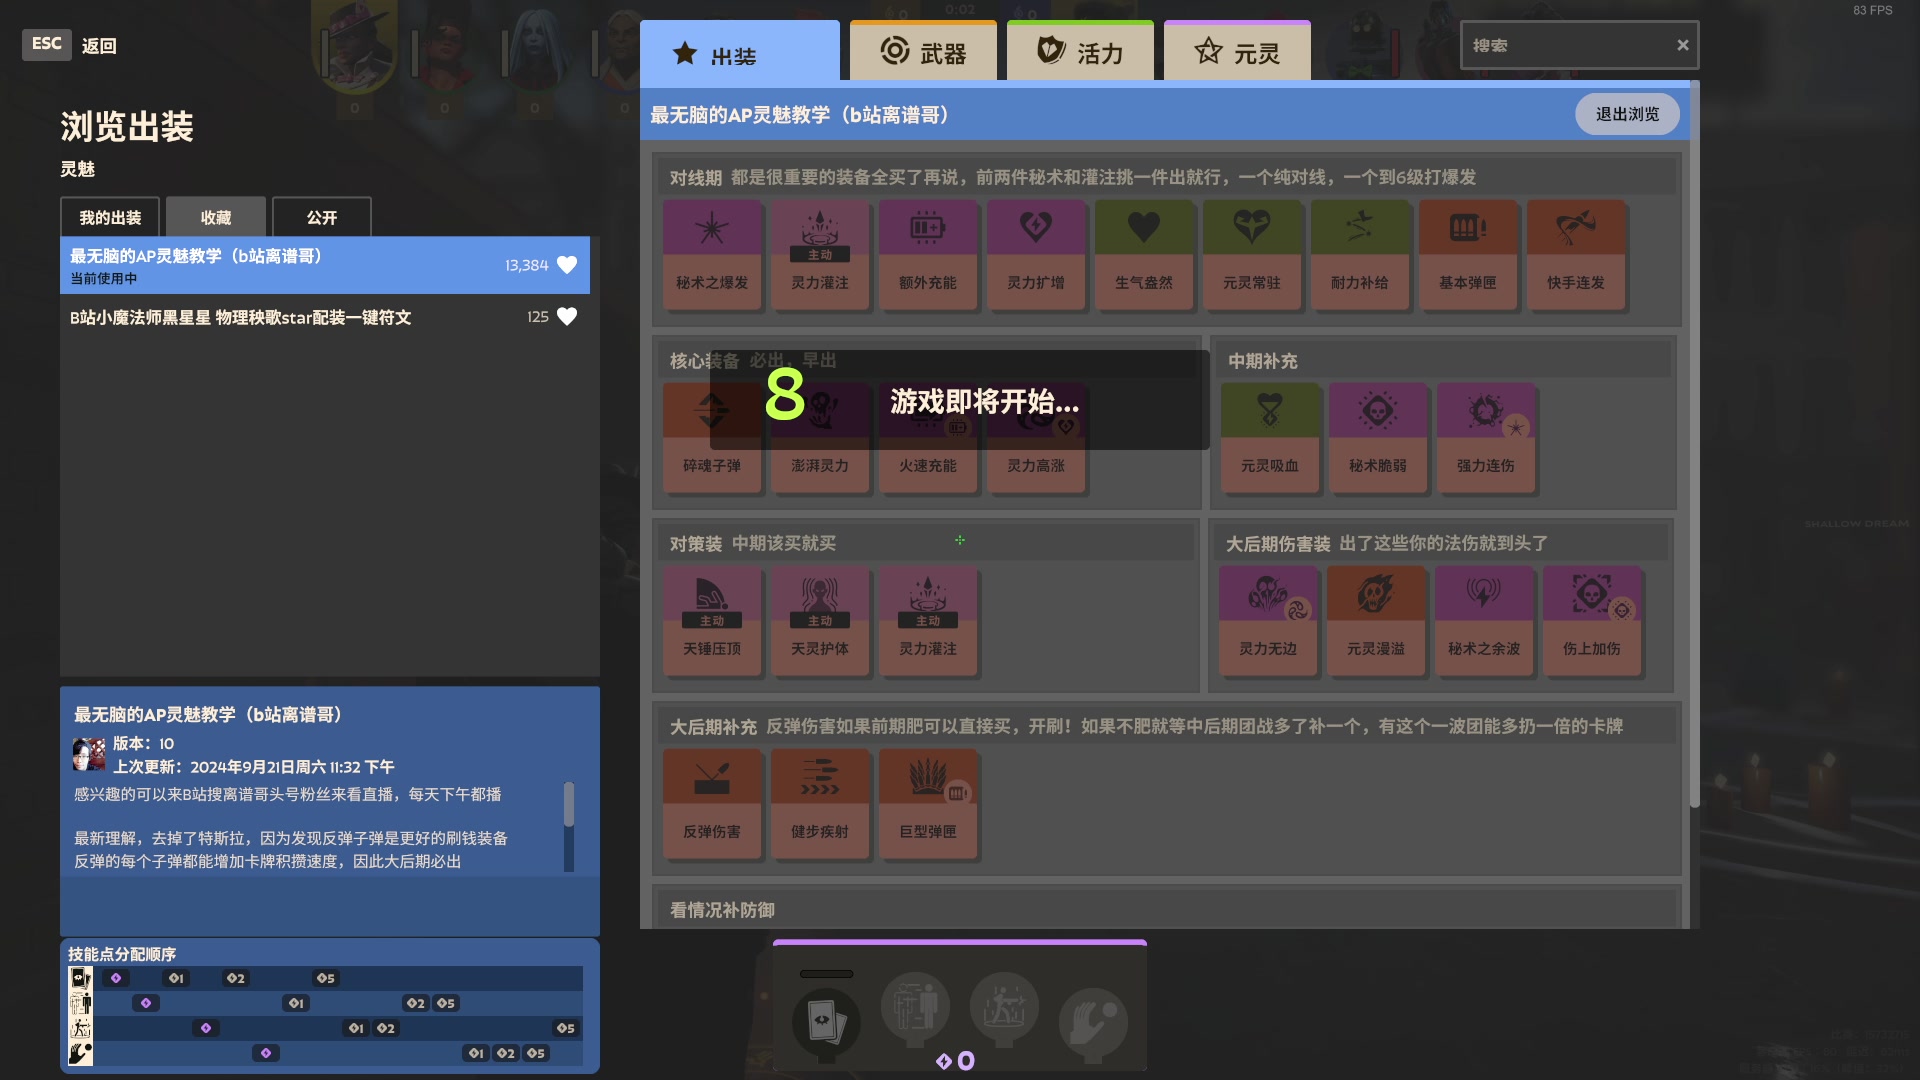
Task: Select the 秘术脆弱 item card
Action: pos(1378,438)
